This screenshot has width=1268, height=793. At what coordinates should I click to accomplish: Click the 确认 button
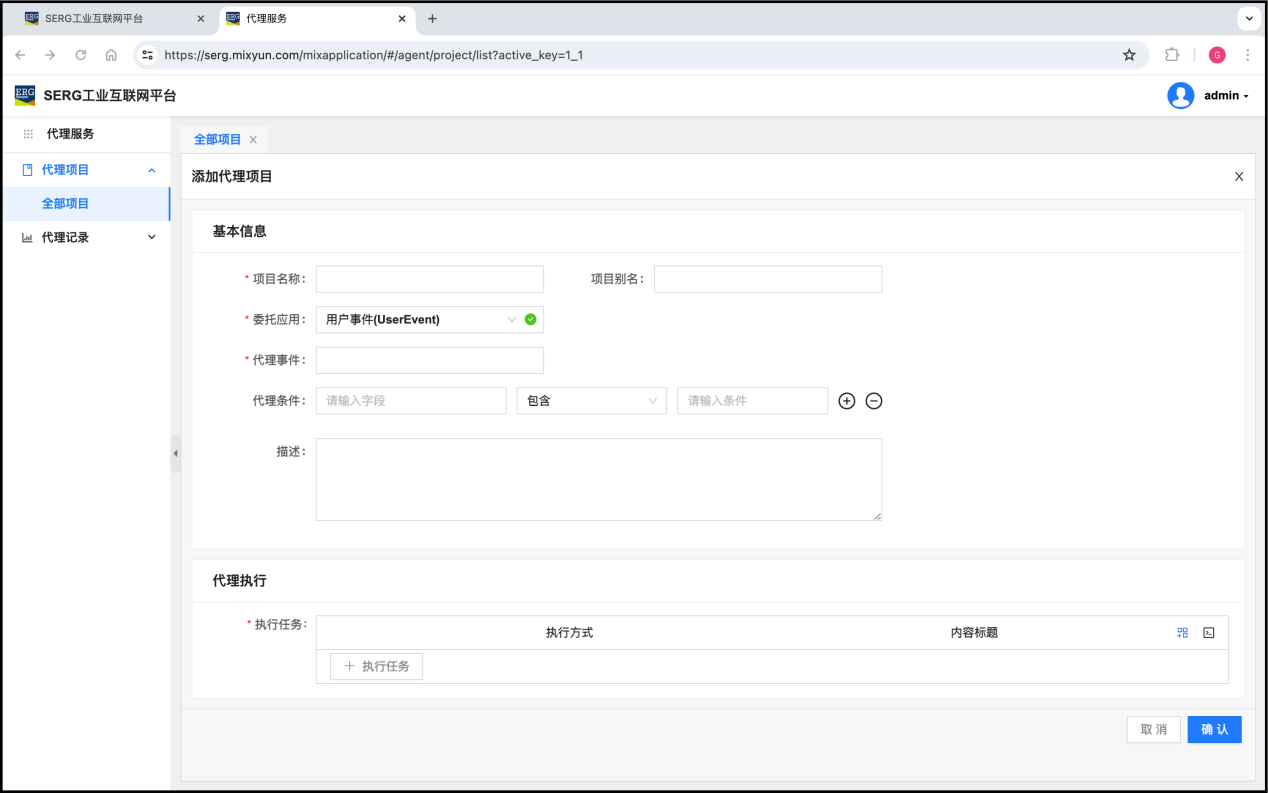coord(1214,730)
